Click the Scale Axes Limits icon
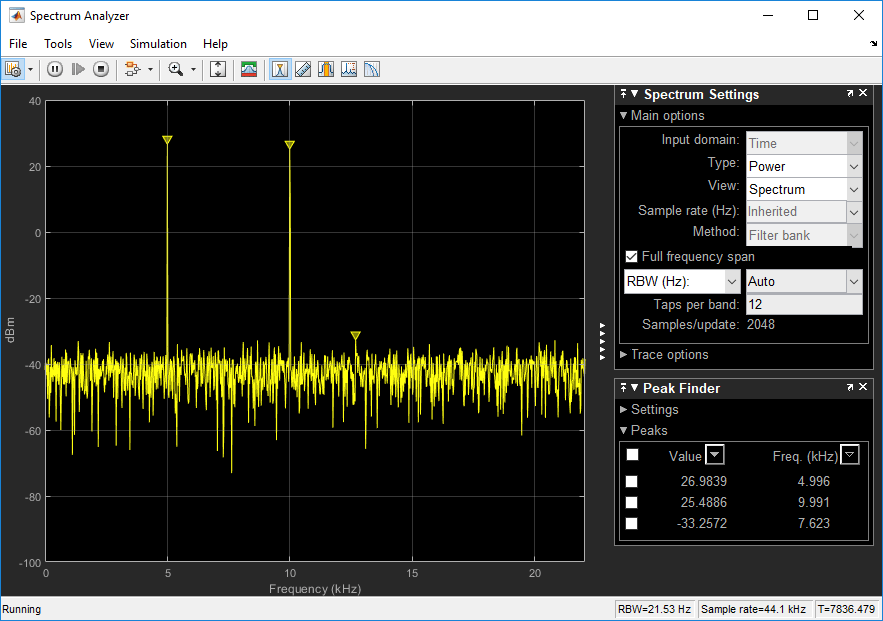The height and width of the screenshot is (621, 883). (x=218, y=69)
